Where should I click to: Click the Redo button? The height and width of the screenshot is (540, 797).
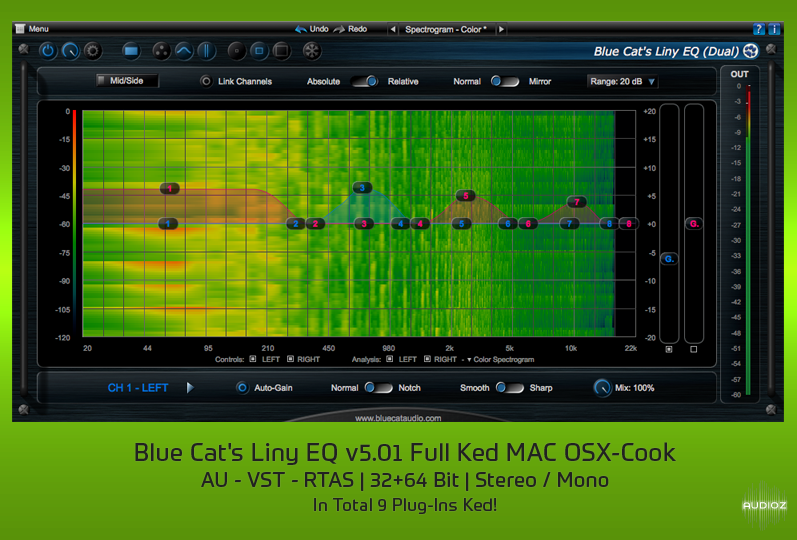click(351, 29)
